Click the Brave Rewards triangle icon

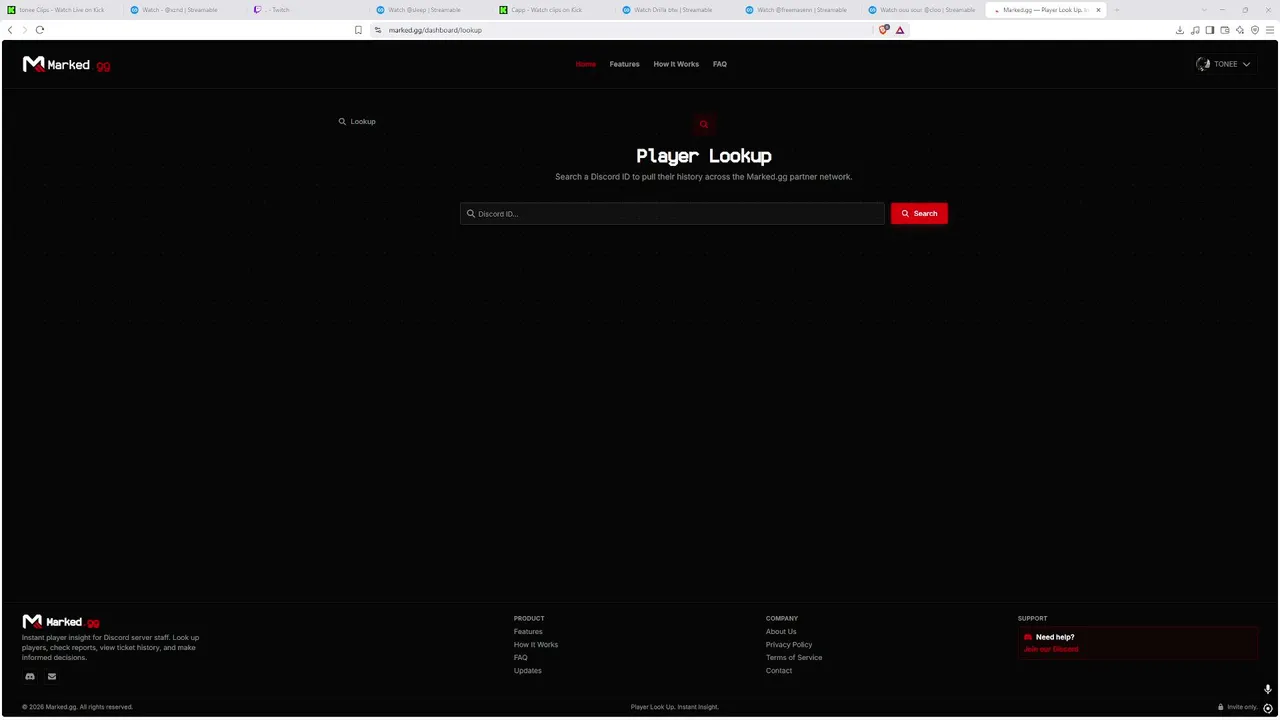(x=900, y=30)
